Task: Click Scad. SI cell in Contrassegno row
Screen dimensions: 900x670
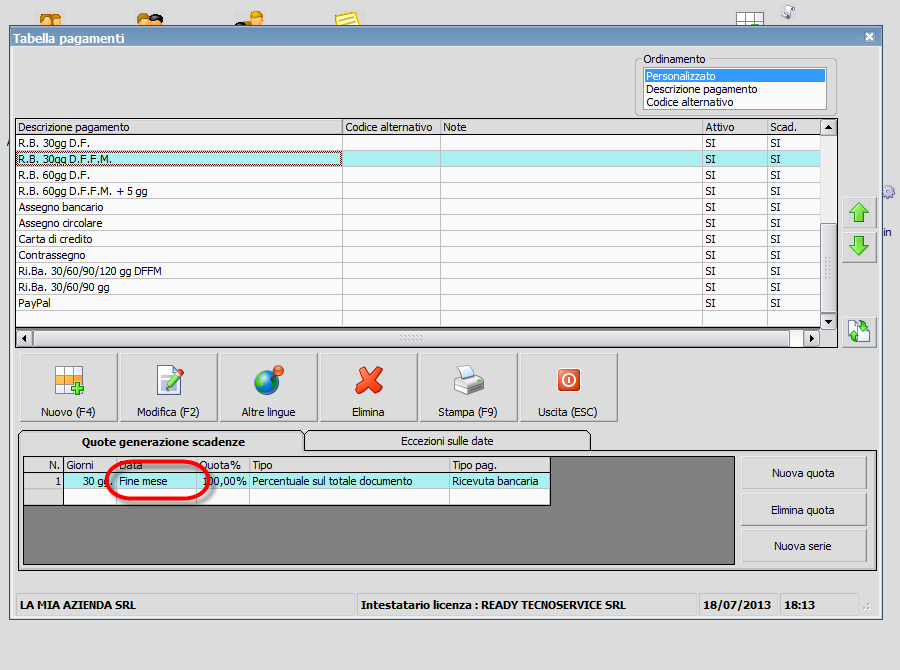Action: tap(794, 255)
